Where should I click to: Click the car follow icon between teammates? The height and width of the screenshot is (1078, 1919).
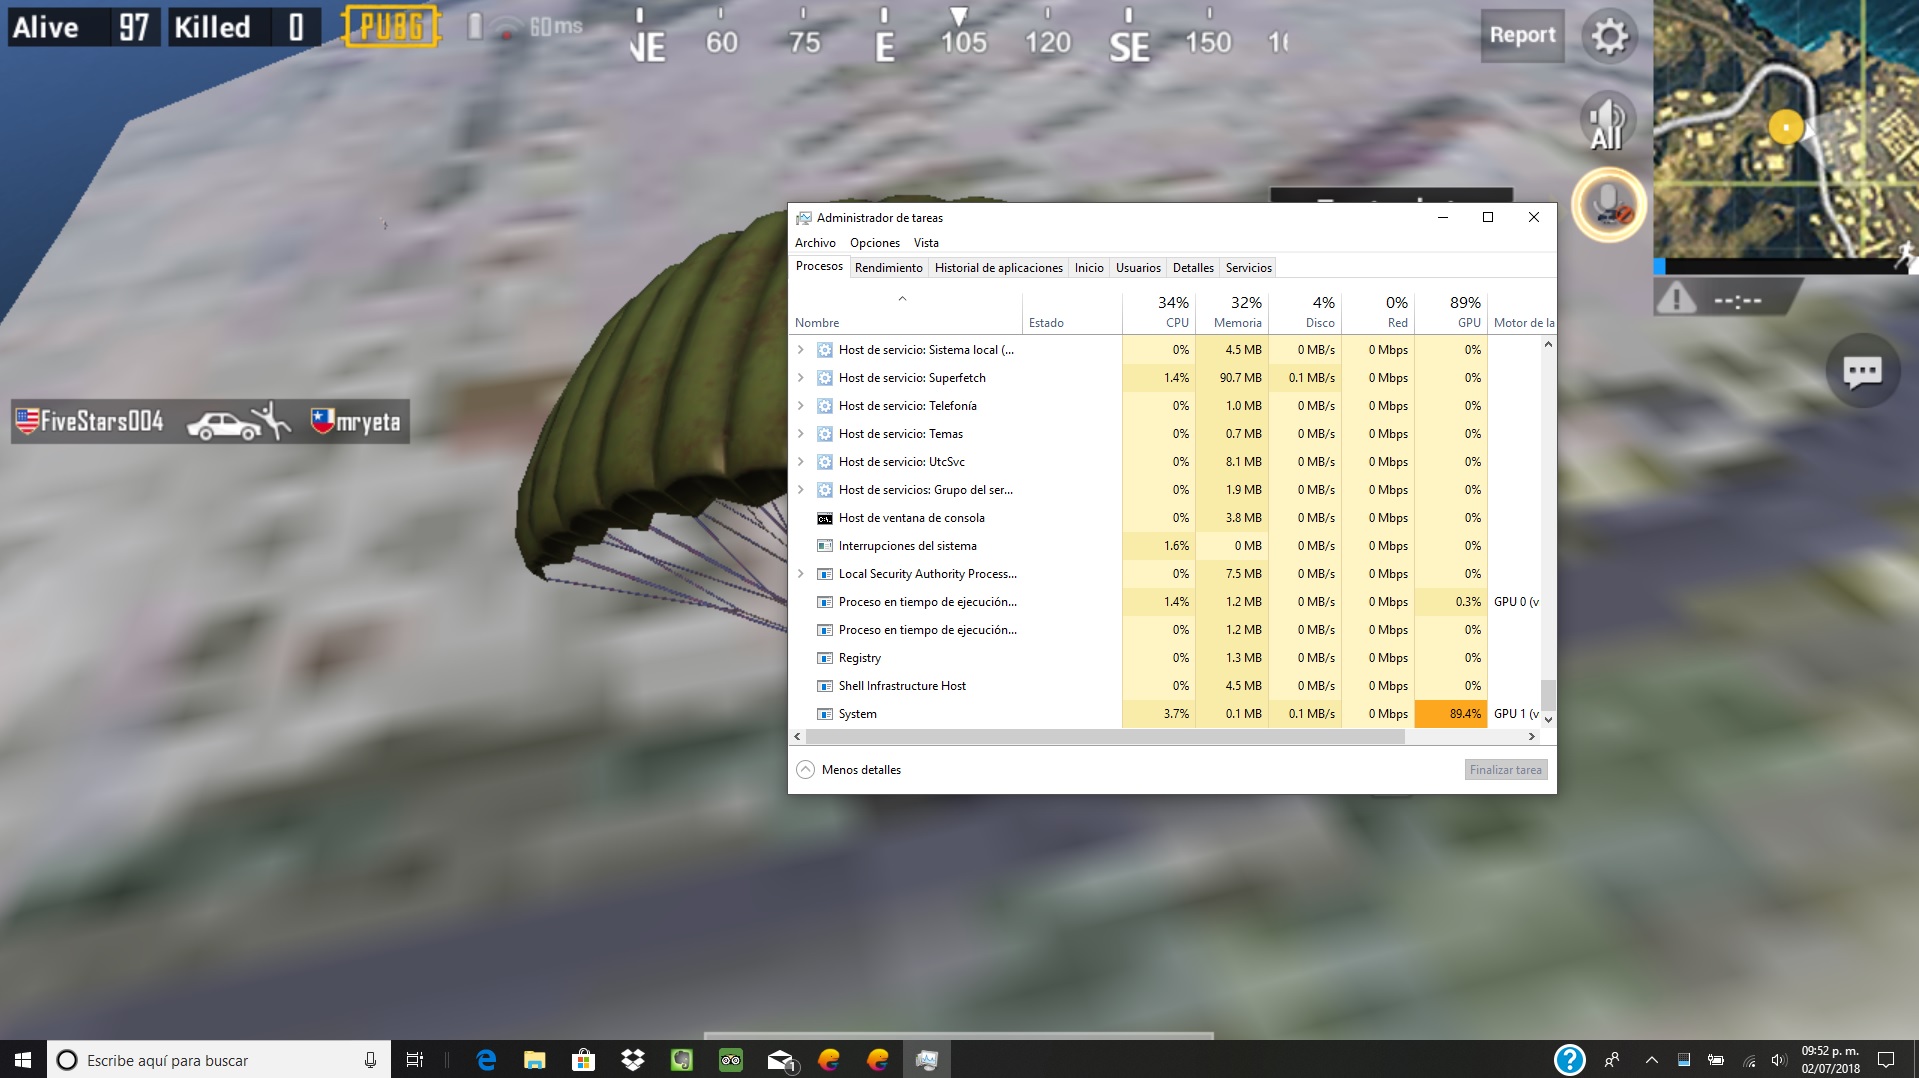click(237, 422)
